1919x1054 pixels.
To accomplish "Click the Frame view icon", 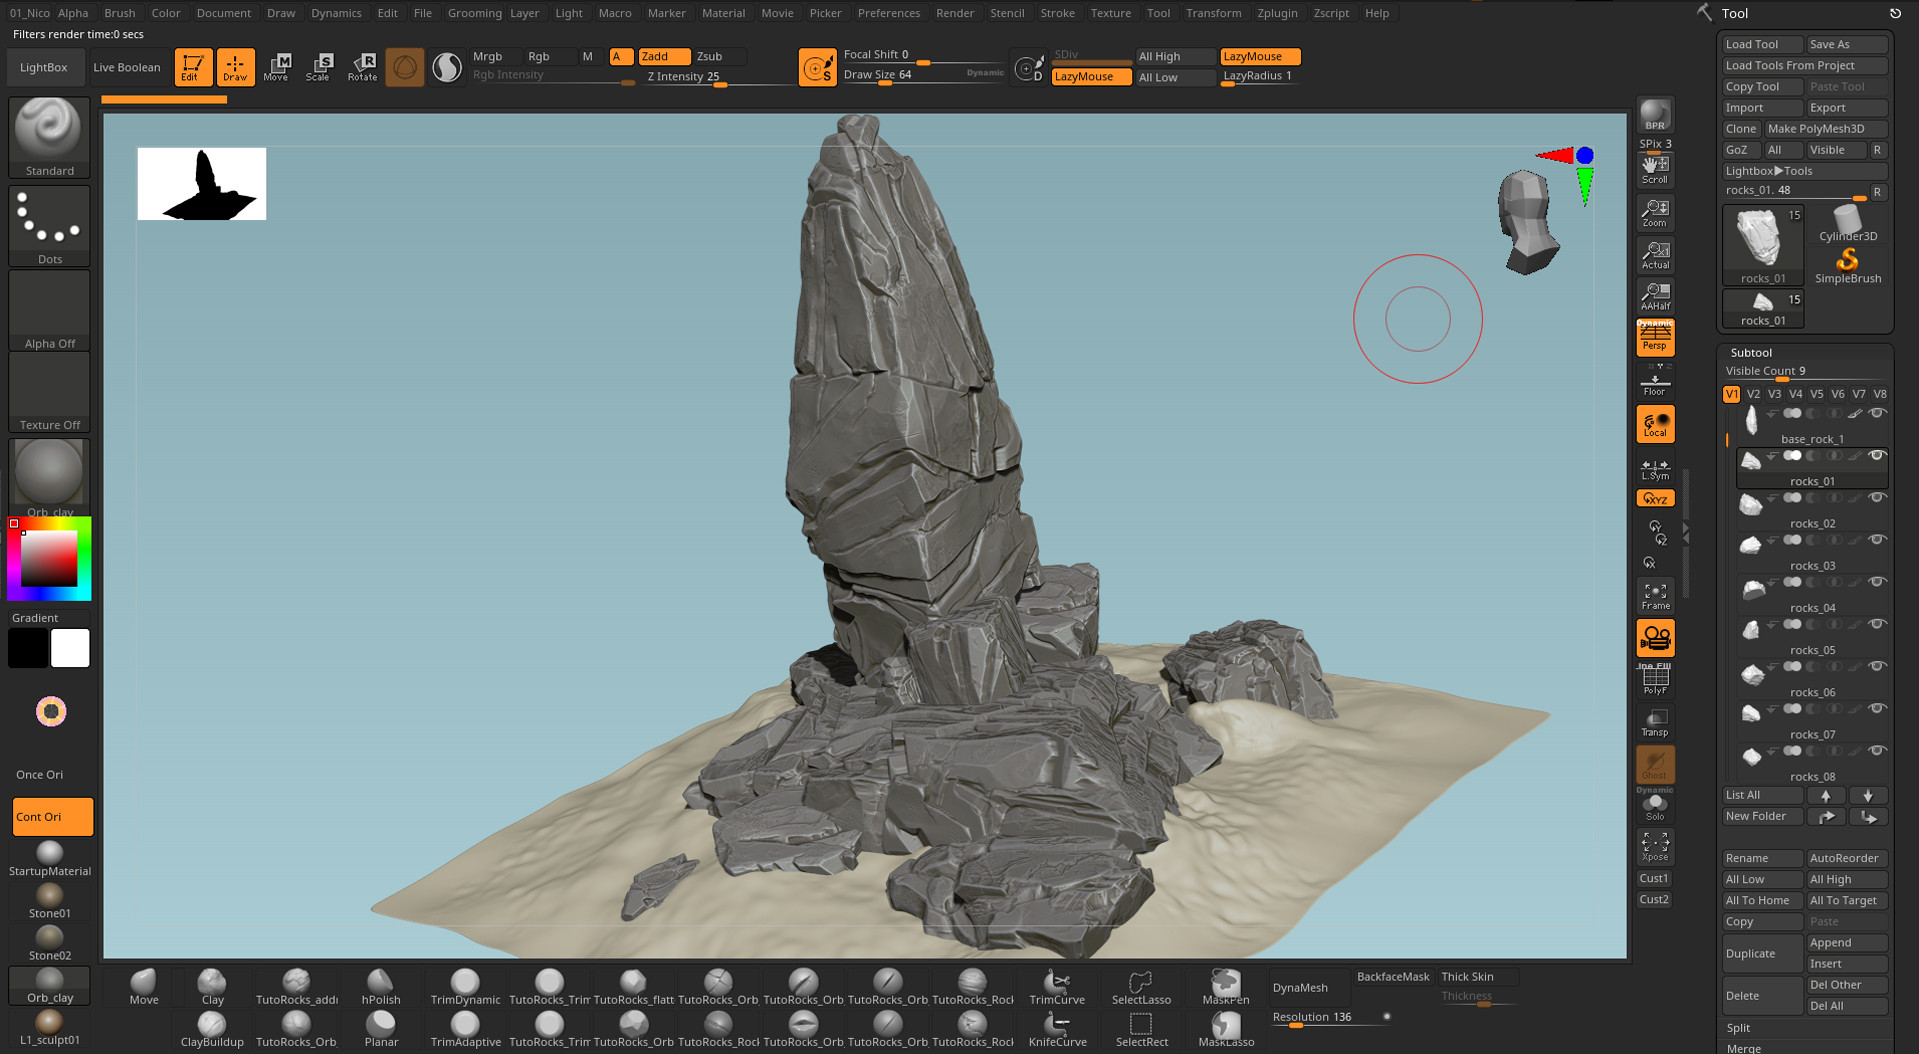I will pyautogui.click(x=1655, y=596).
